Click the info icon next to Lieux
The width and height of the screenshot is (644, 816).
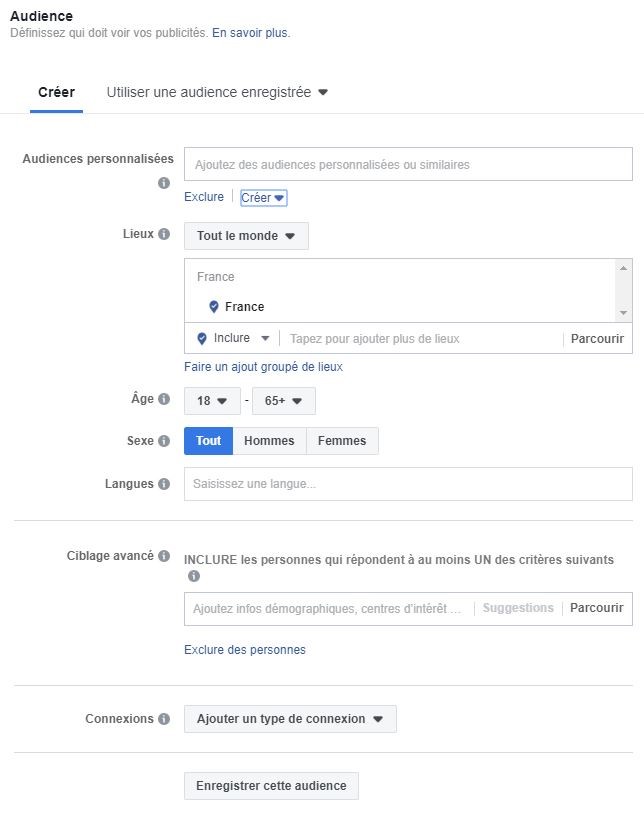click(x=163, y=234)
